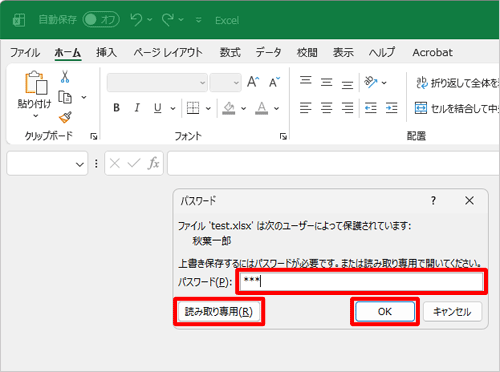Open the データ (Data) tab
This screenshot has height=372, width=500.
(268, 53)
